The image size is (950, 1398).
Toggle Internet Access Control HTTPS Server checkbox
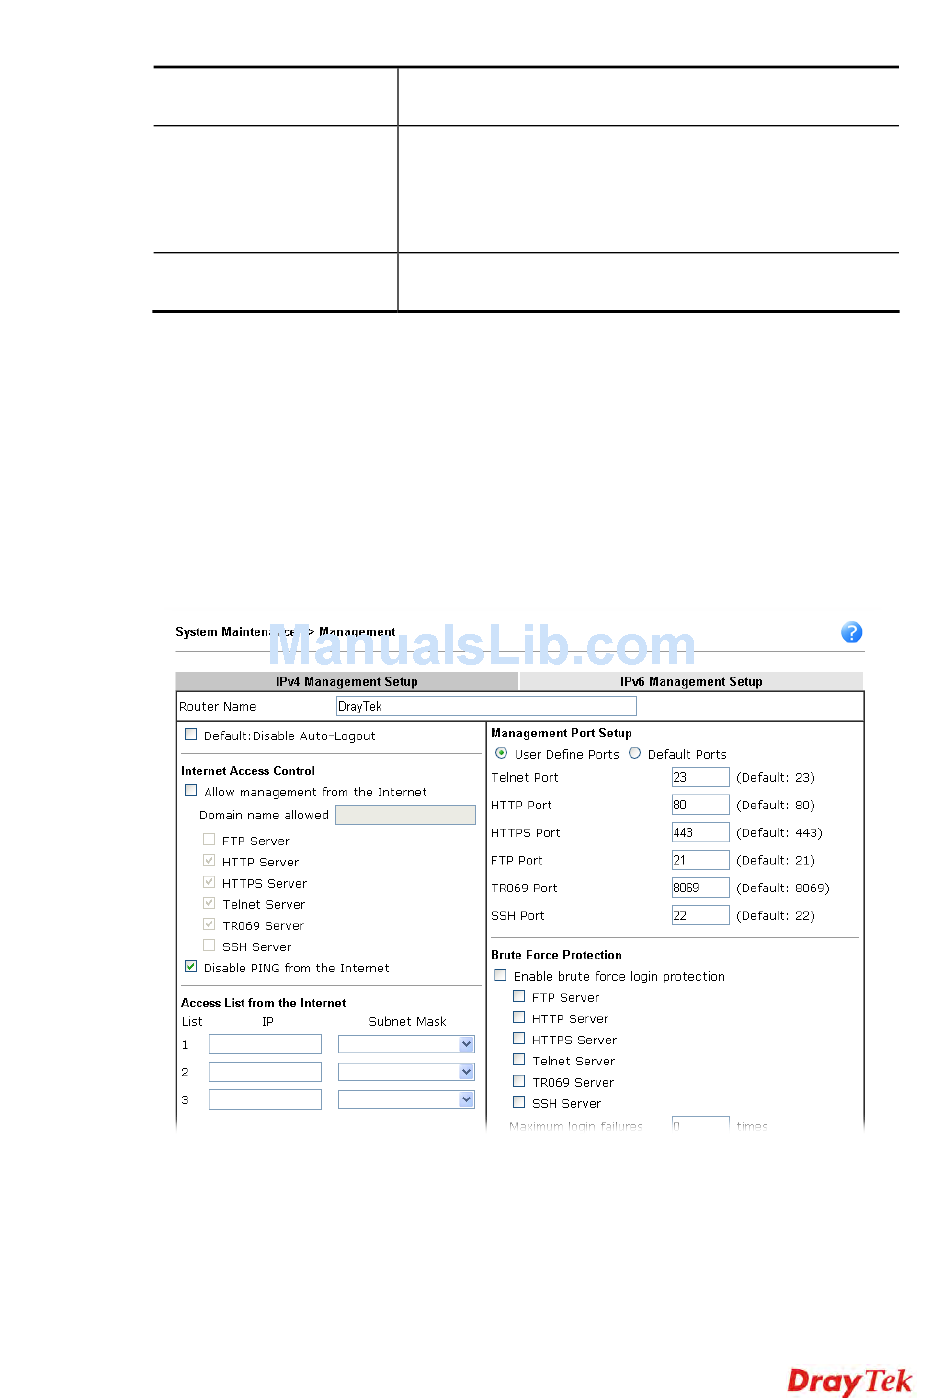[209, 882]
